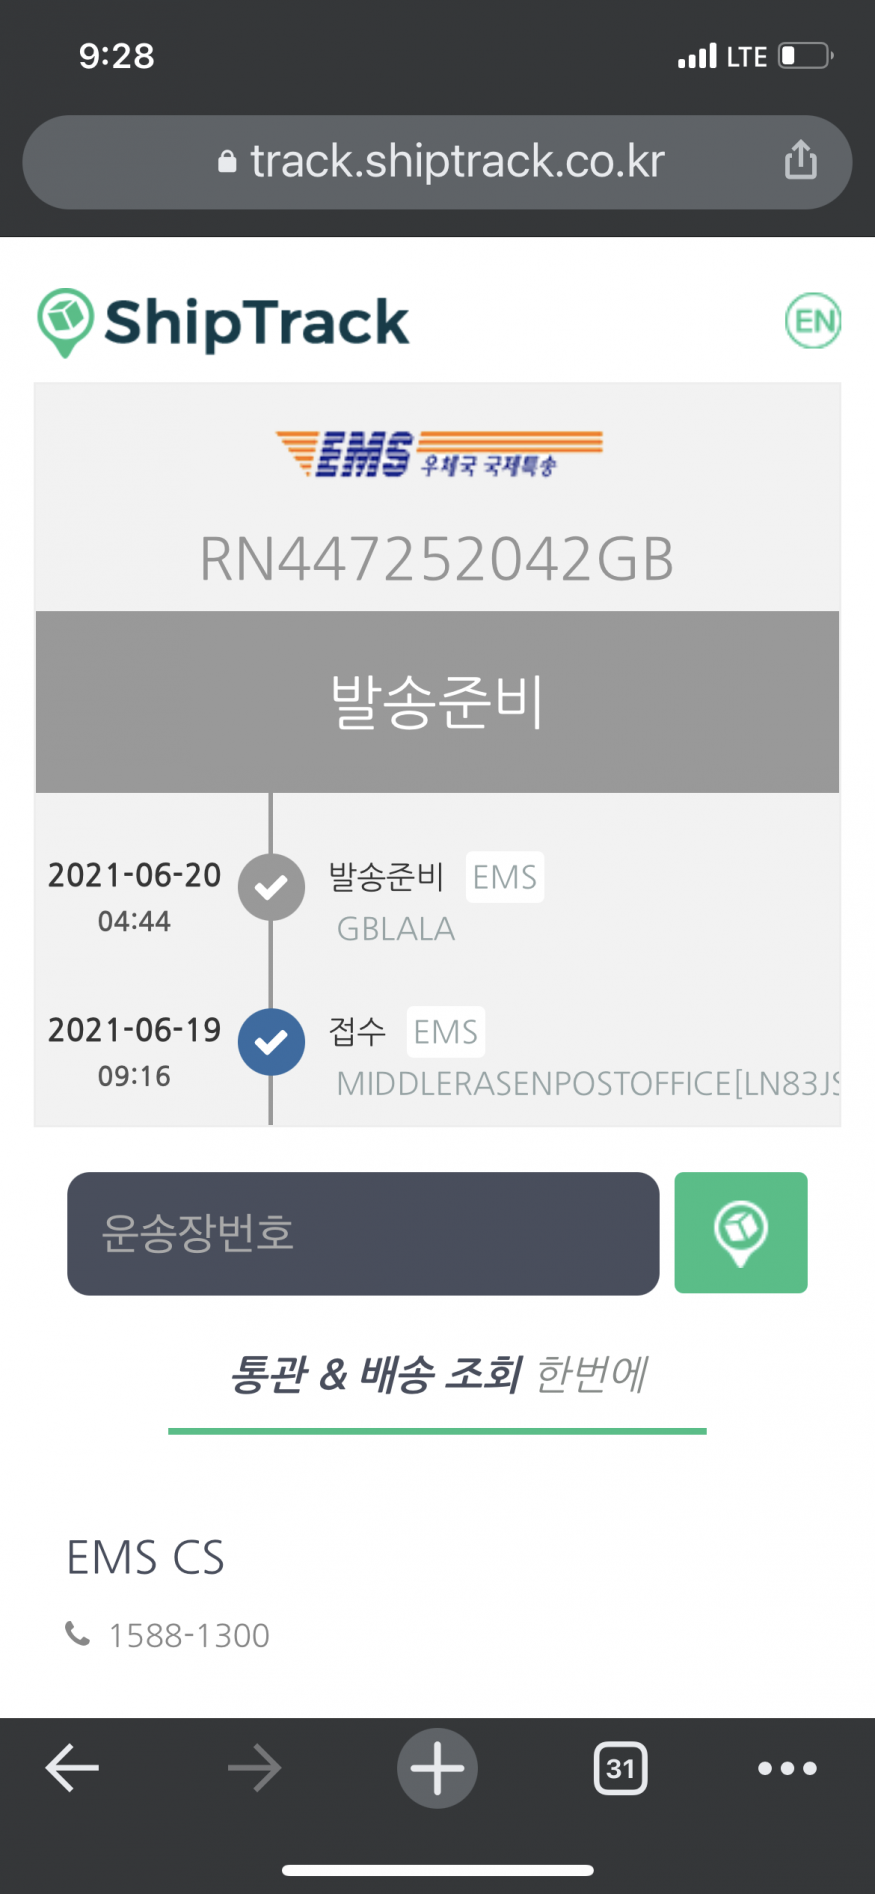Click the EMS tag beside 발송준비
This screenshot has width=875, height=1894.
(x=504, y=877)
